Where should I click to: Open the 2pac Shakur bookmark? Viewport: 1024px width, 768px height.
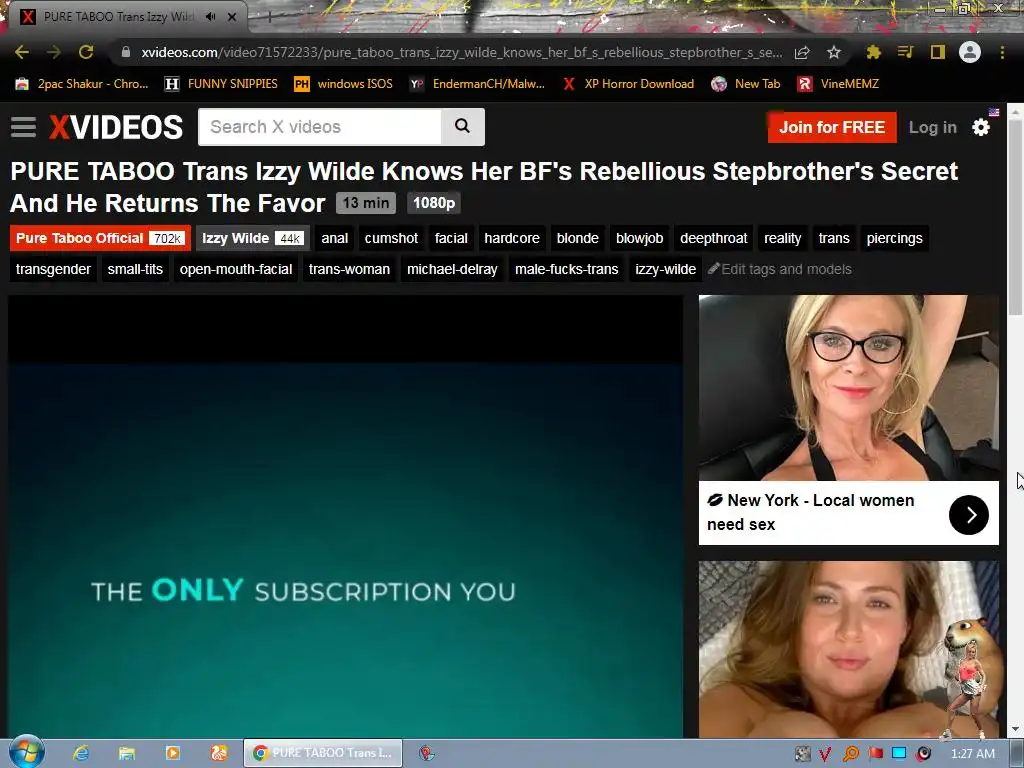point(82,84)
